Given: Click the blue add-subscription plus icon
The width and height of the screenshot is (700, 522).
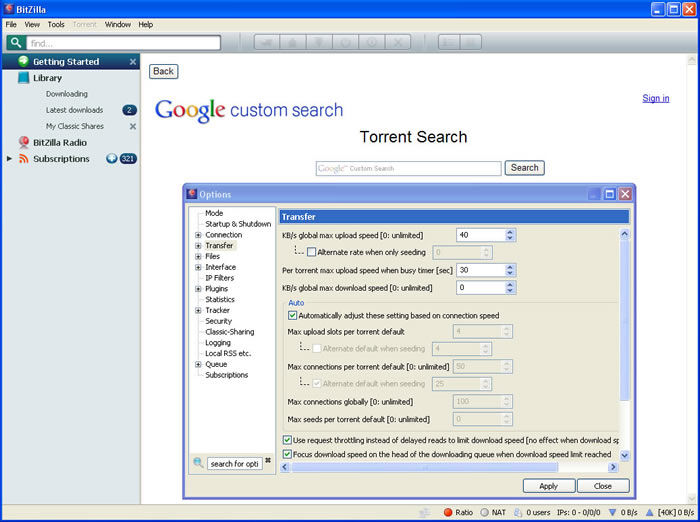Looking at the screenshot, I should (112, 159).
